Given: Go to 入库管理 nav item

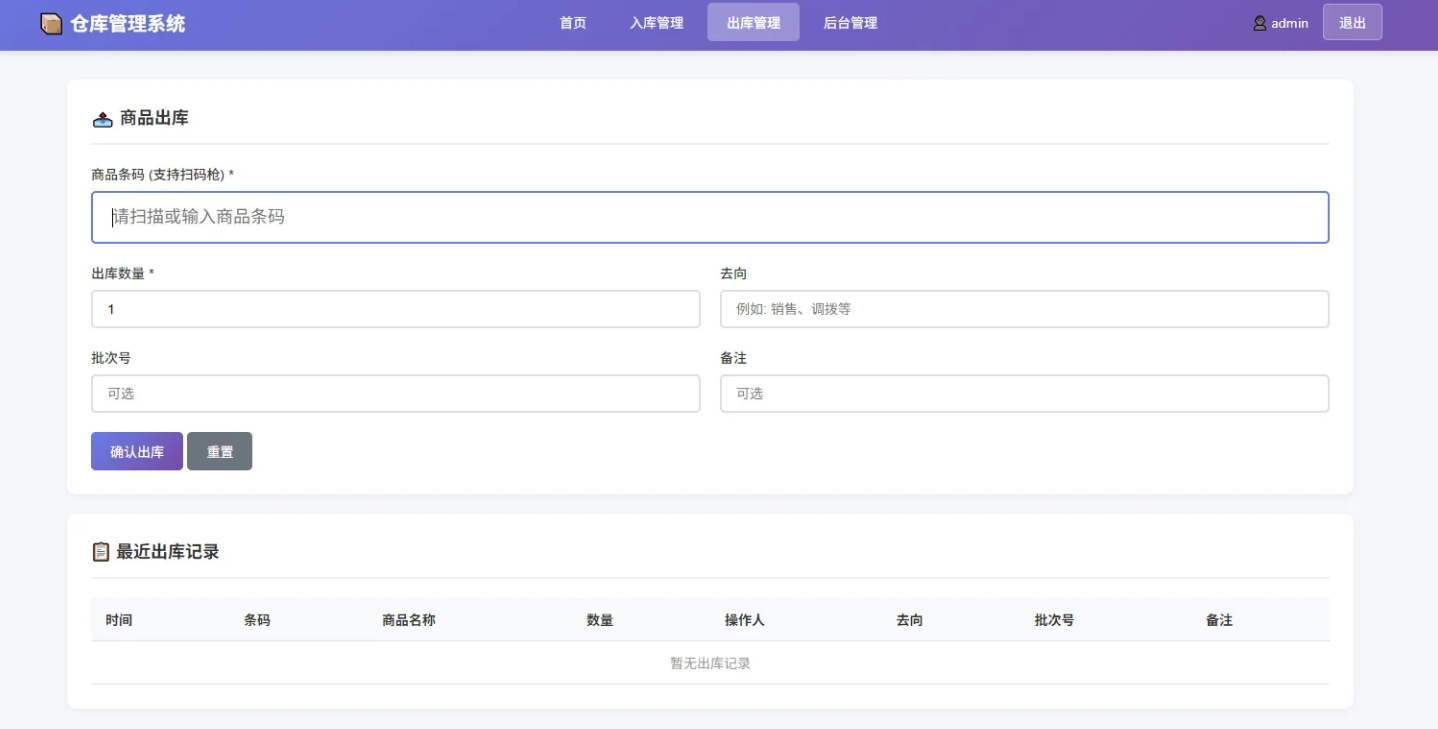Looking at the screenshot, I should pyautogui.click(x=657, y=23).
